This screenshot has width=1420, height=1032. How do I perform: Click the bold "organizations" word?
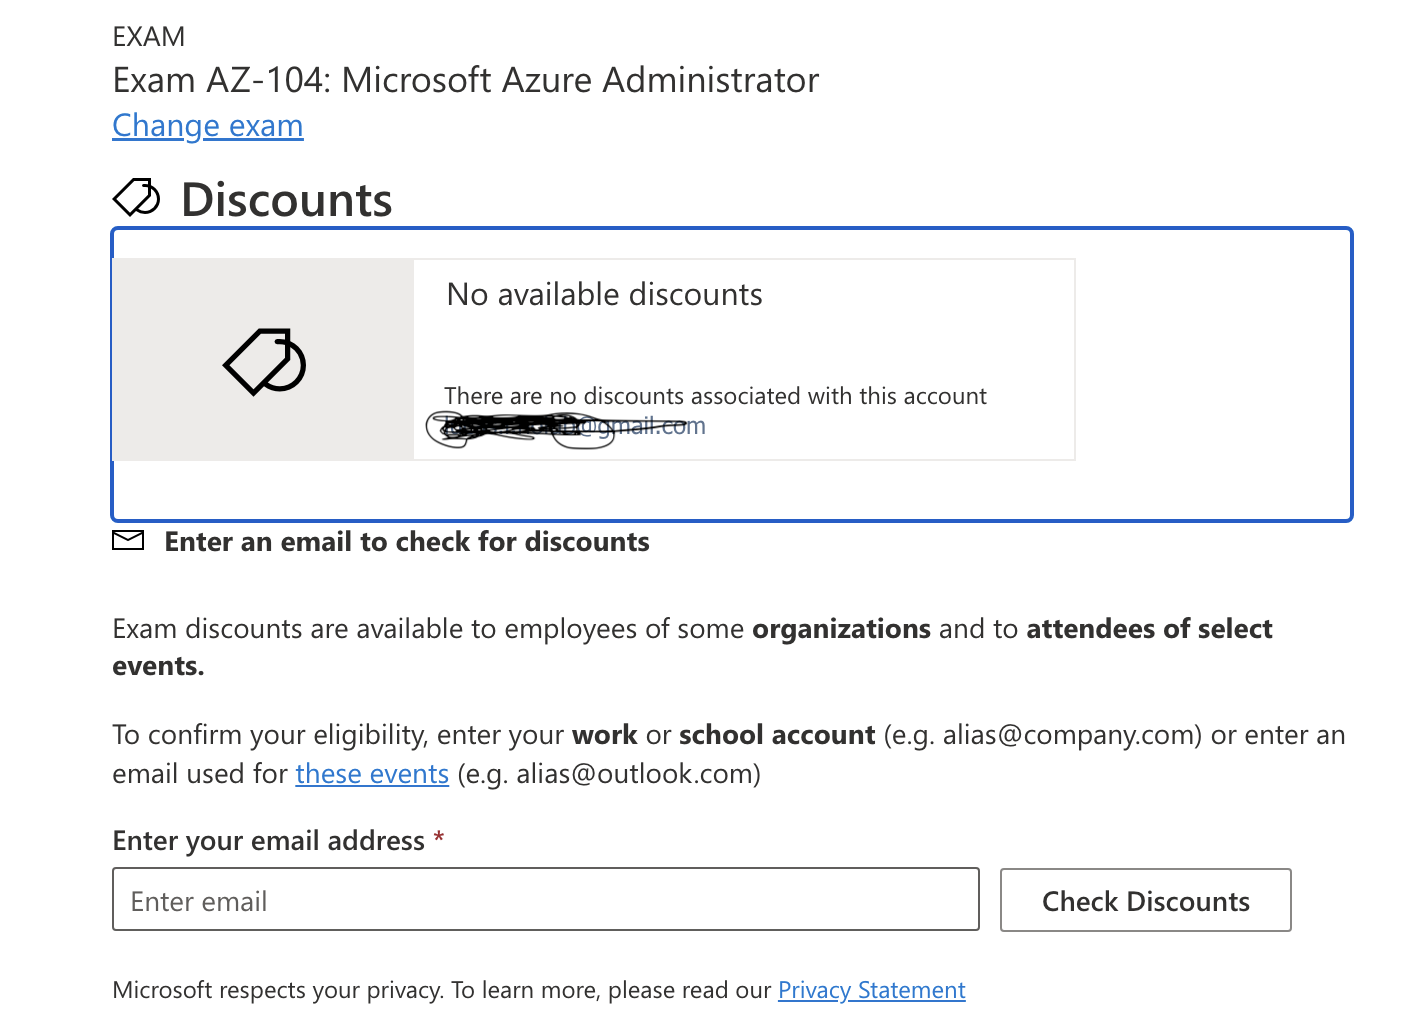[841, 629]
